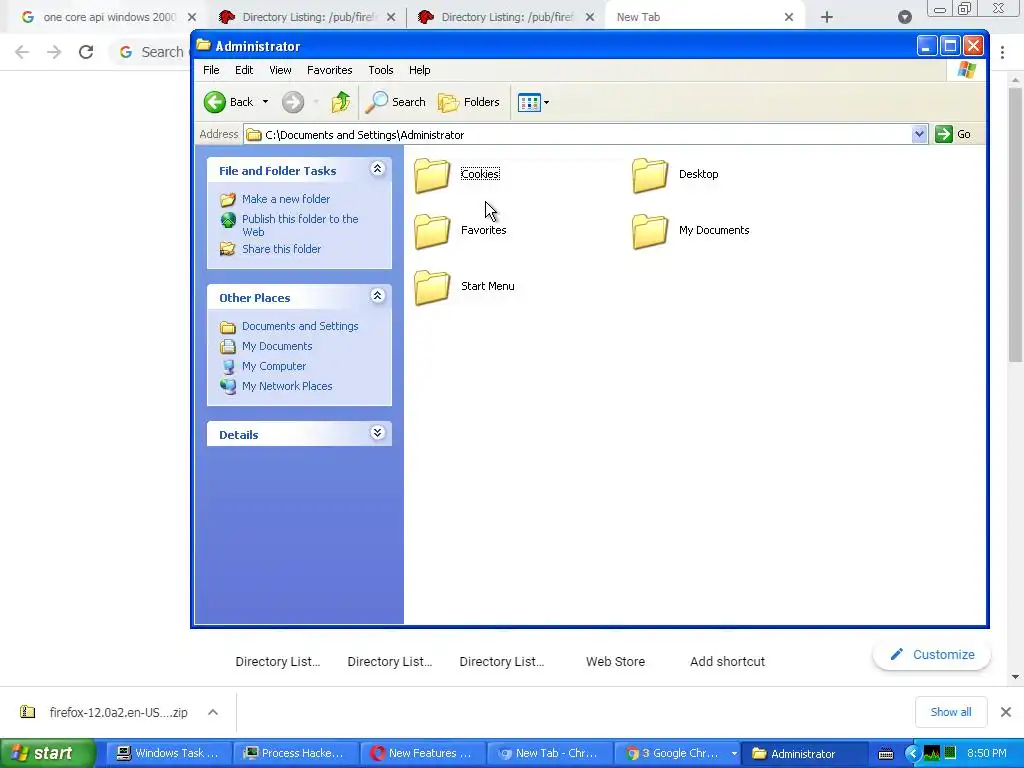Collapse the Other Places panel

[x=377, y=296]
